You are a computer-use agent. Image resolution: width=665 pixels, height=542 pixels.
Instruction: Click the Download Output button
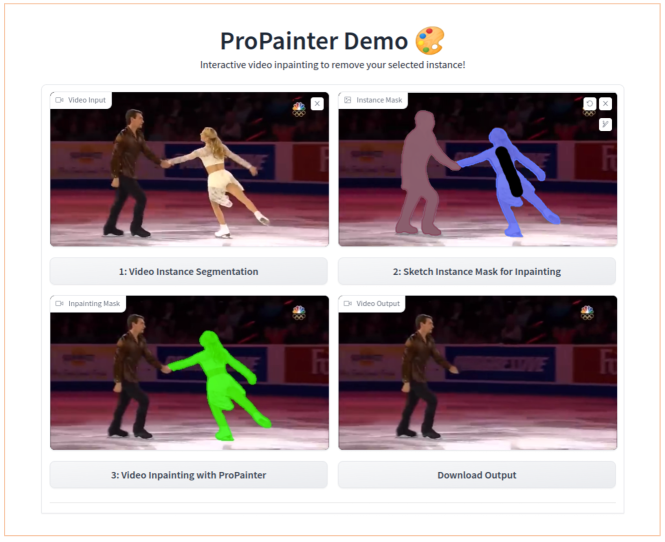pos(477,475)
